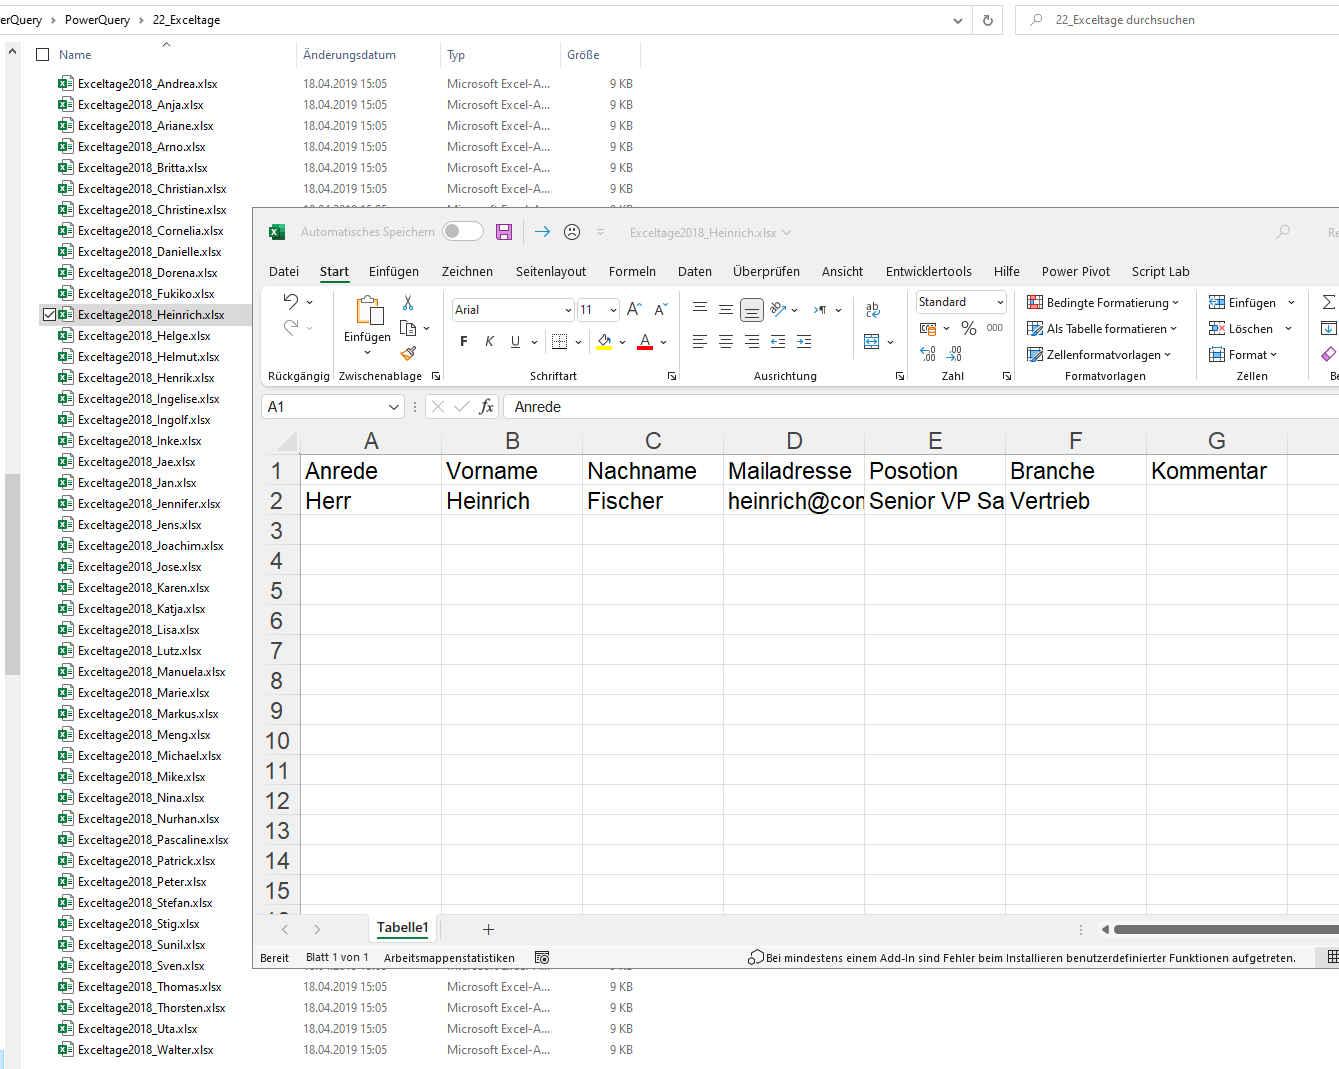1339x1069 pixels.
Task: Open the Bedingte Formatierung dropdown
Action: tap(1103, 303)
